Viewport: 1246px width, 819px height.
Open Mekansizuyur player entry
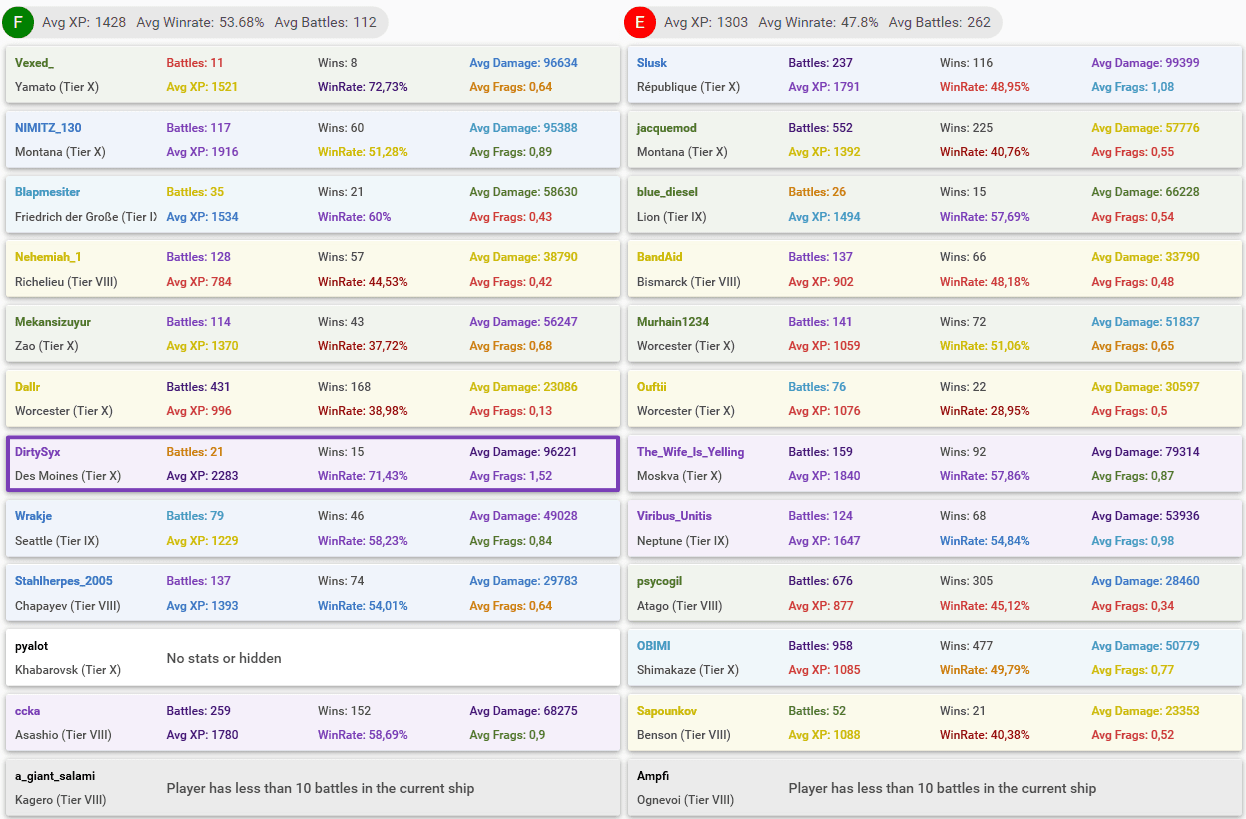[53, 322]
